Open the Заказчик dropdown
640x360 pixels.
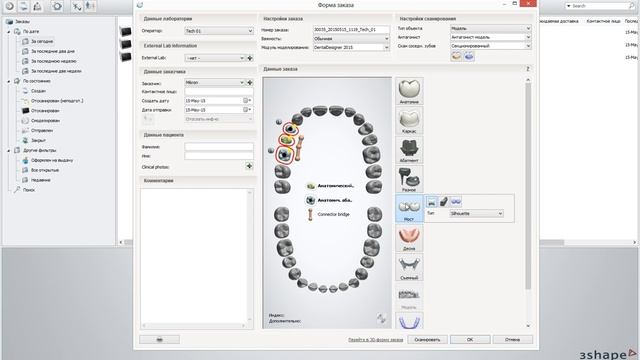point(215,82)
